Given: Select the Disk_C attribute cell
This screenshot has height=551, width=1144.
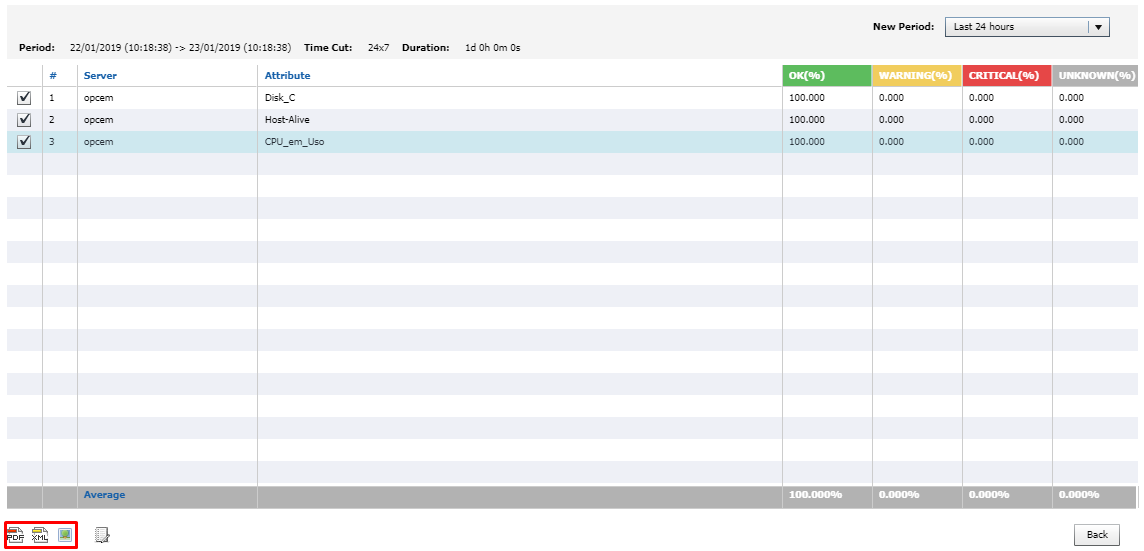Looking at the screenshot, I should [x=280, y=98].
